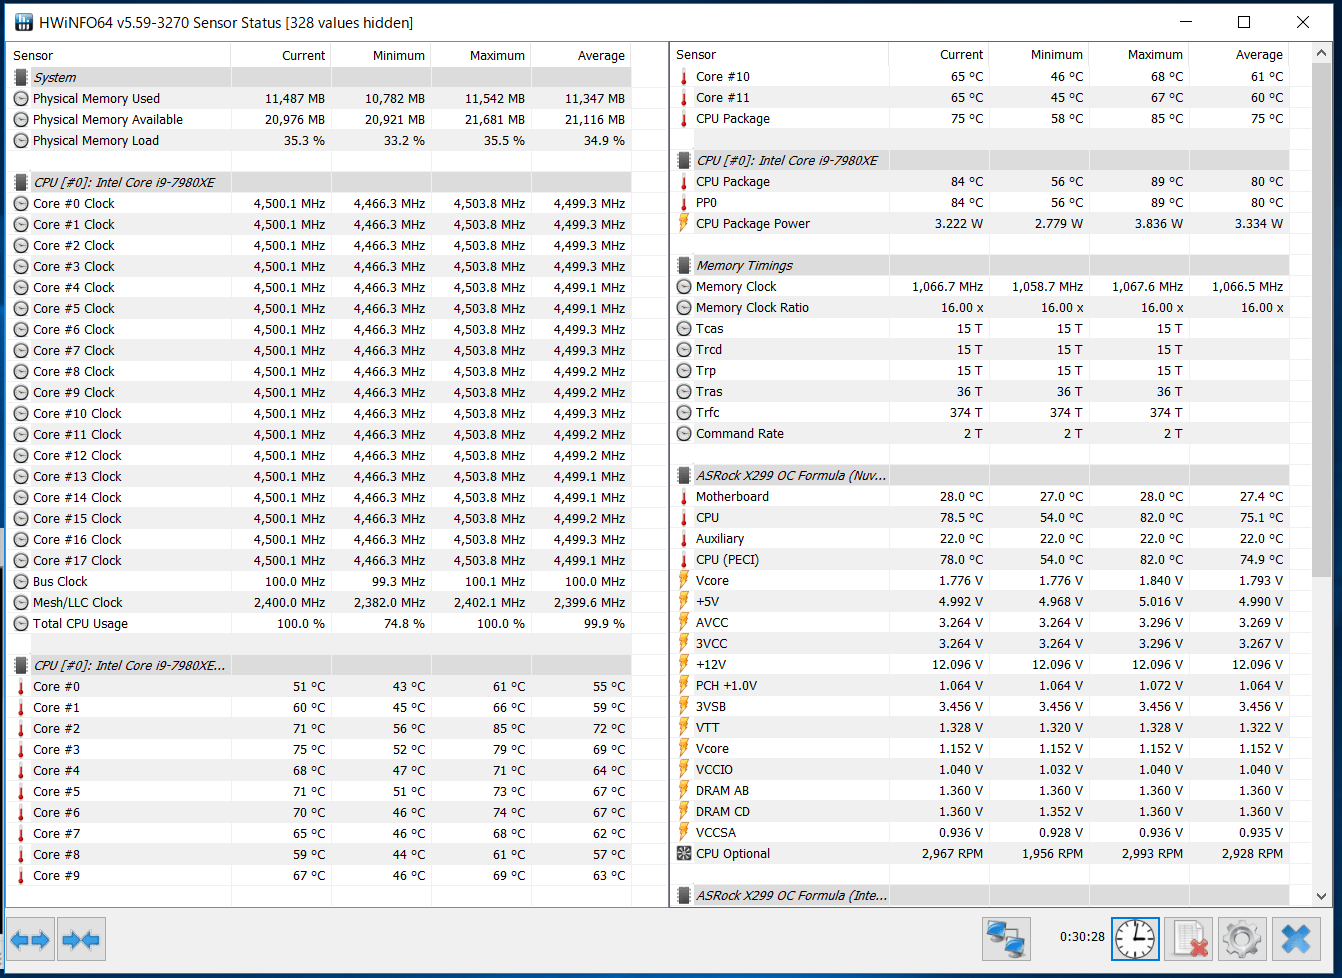The width and height of the screenshot is (1342, 978).
Task: Select the Memory Clock row
Action: pos(980,286)
